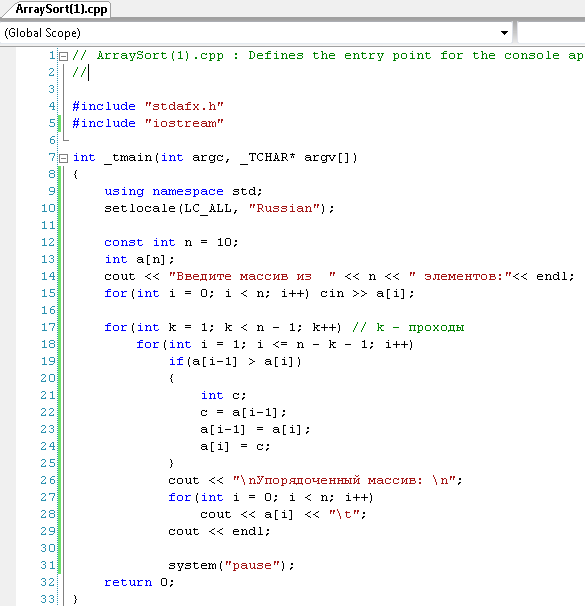Click the "\nУпорядоченный массив: \n" string
The image size is (585, 606).
tap(344, 480)
